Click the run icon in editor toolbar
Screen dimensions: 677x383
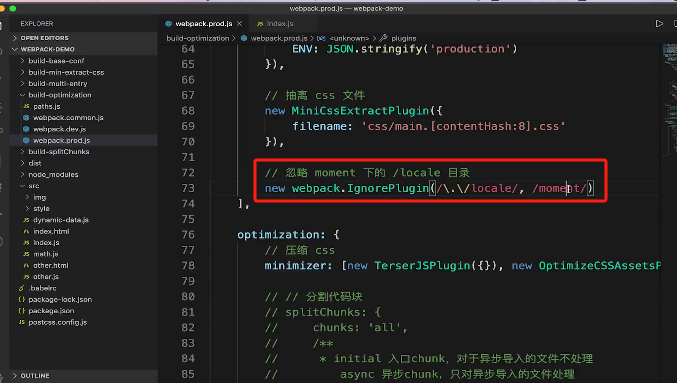(x=659, y=24)
